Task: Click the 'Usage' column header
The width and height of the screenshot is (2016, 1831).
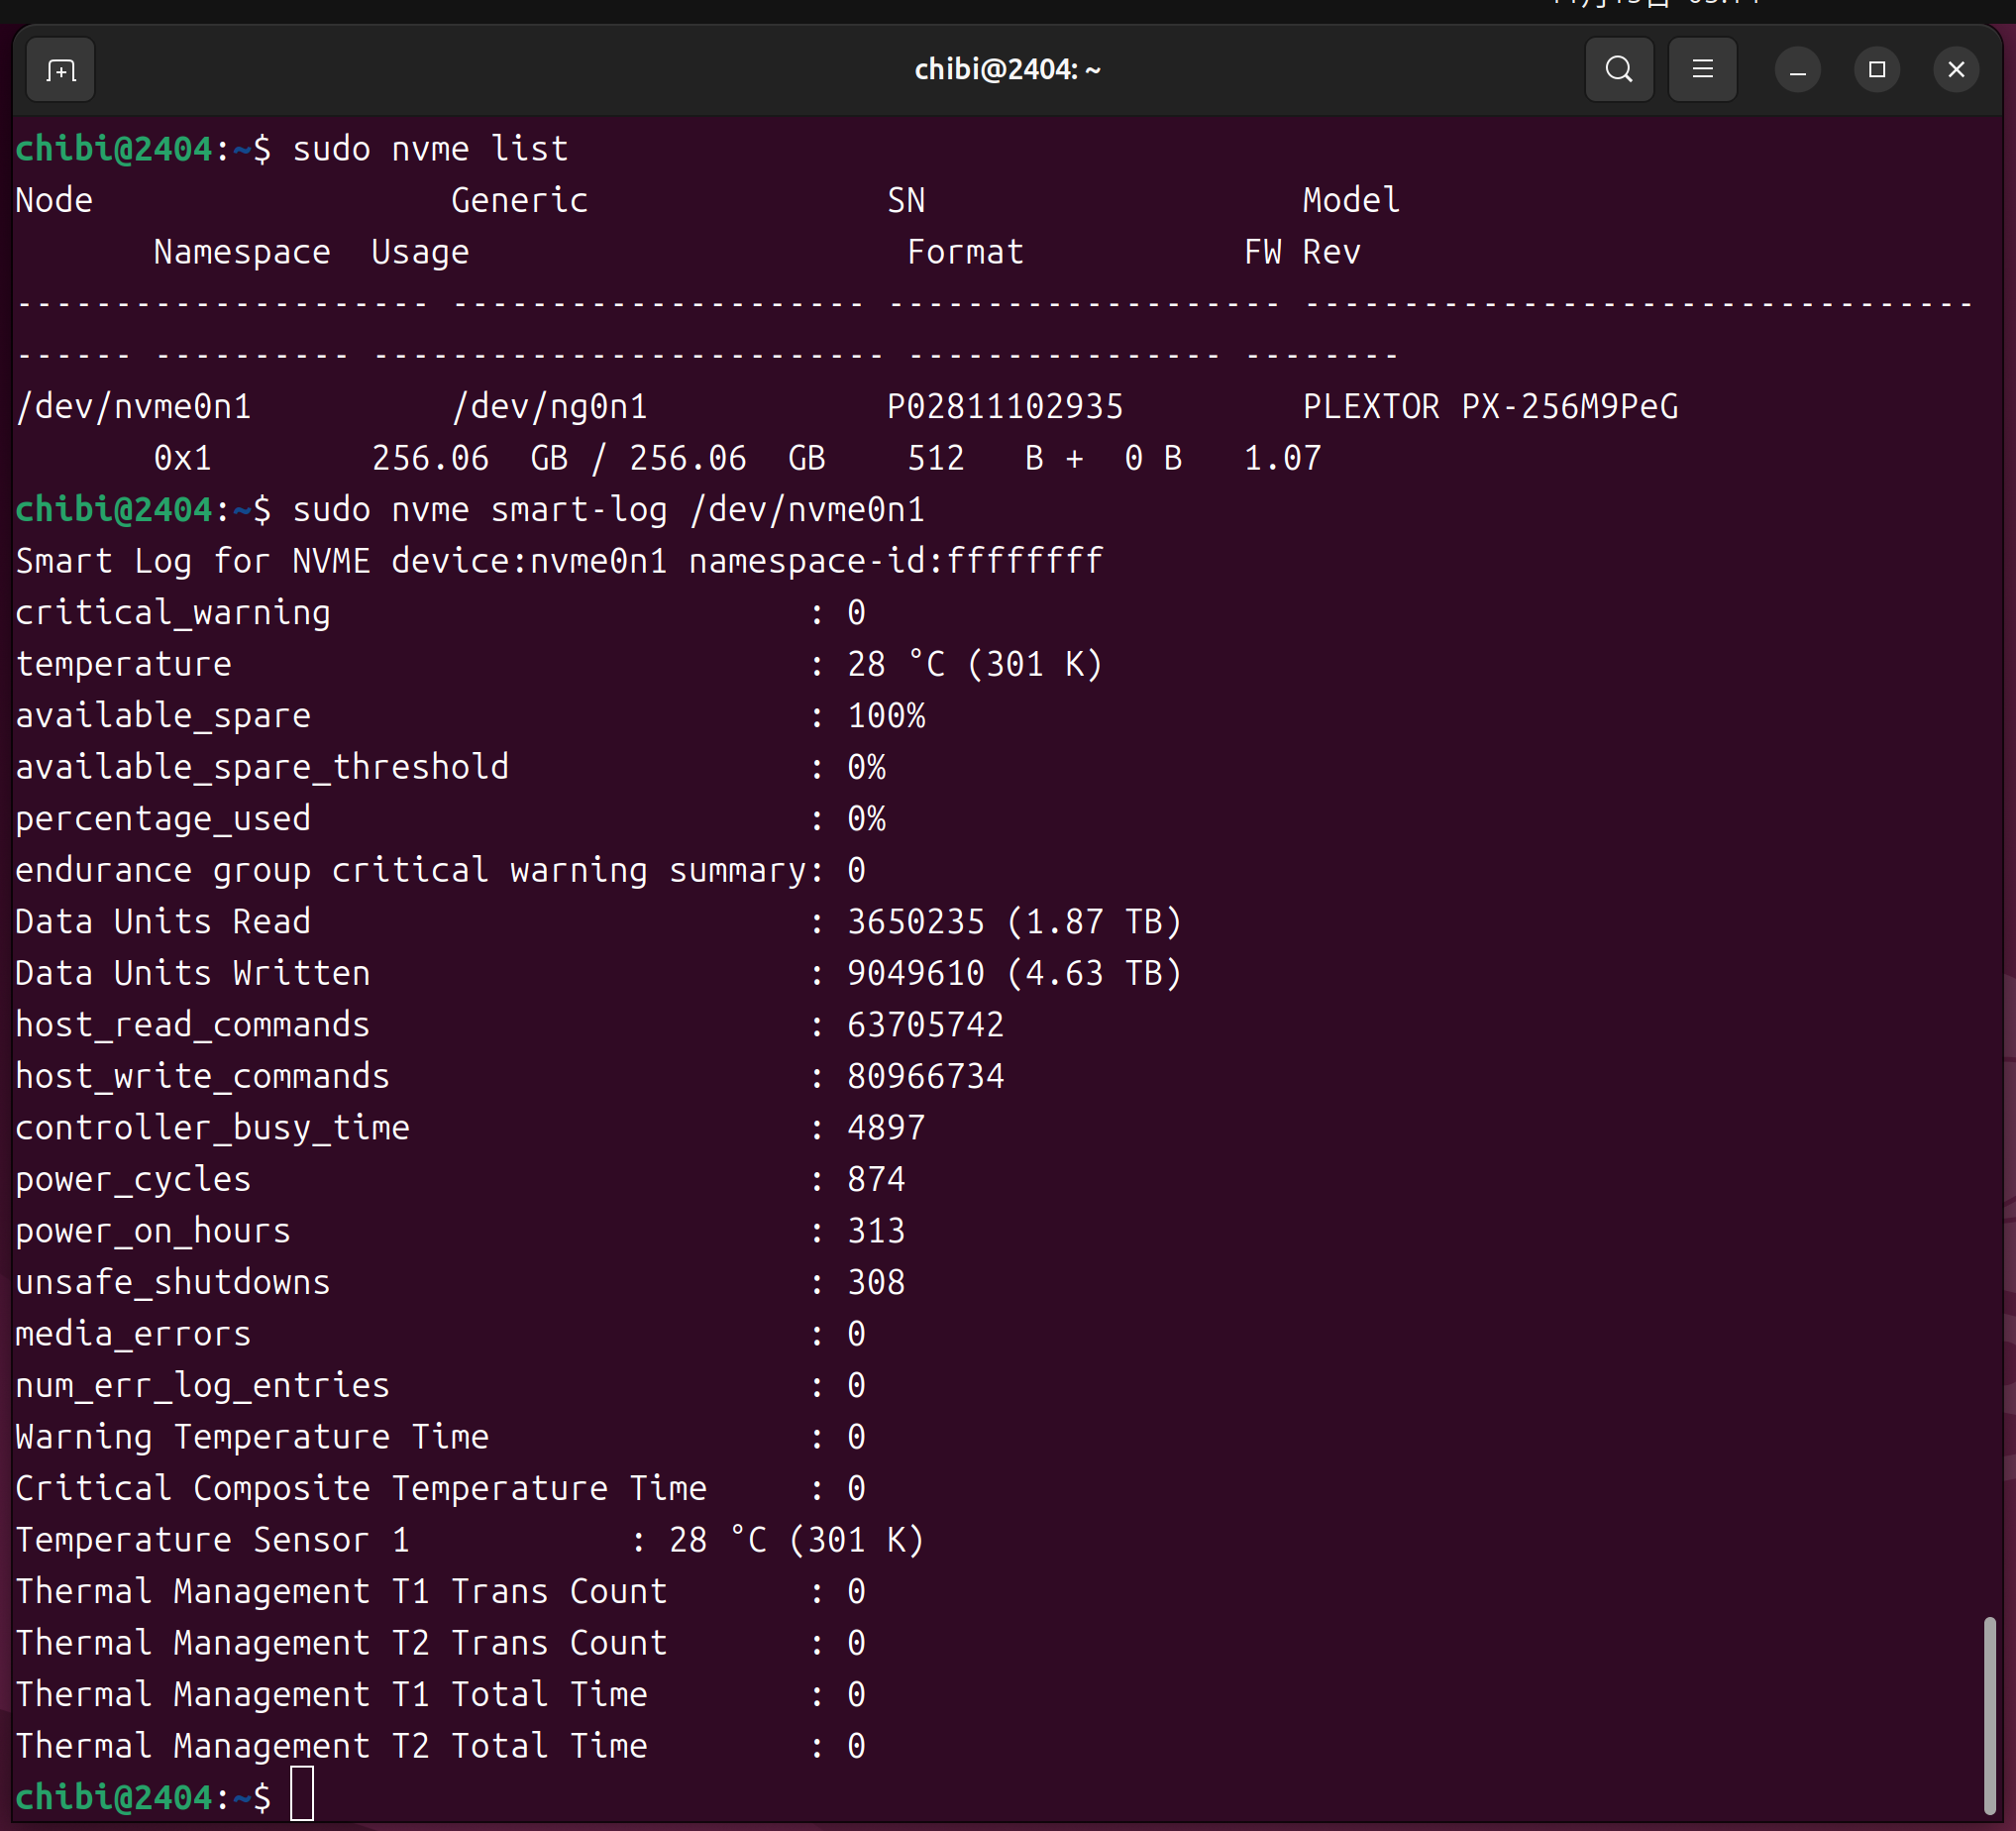Action: click(420, 254)
